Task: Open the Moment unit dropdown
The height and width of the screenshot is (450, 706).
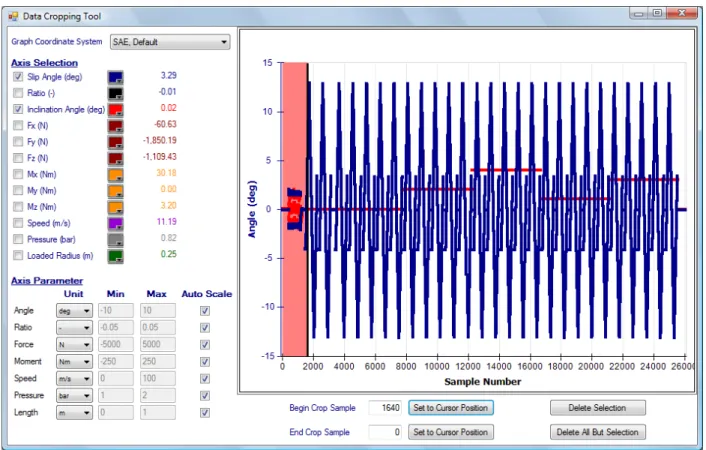Action: (74, 362)
